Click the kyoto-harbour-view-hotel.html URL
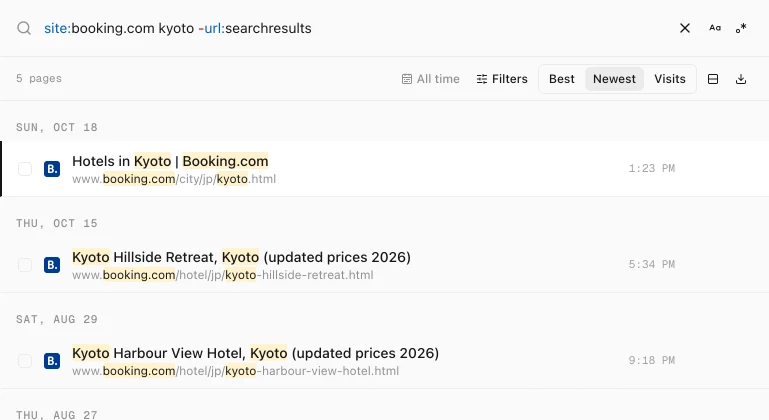This screenshot has height=420, width=769. coord(235,371)
